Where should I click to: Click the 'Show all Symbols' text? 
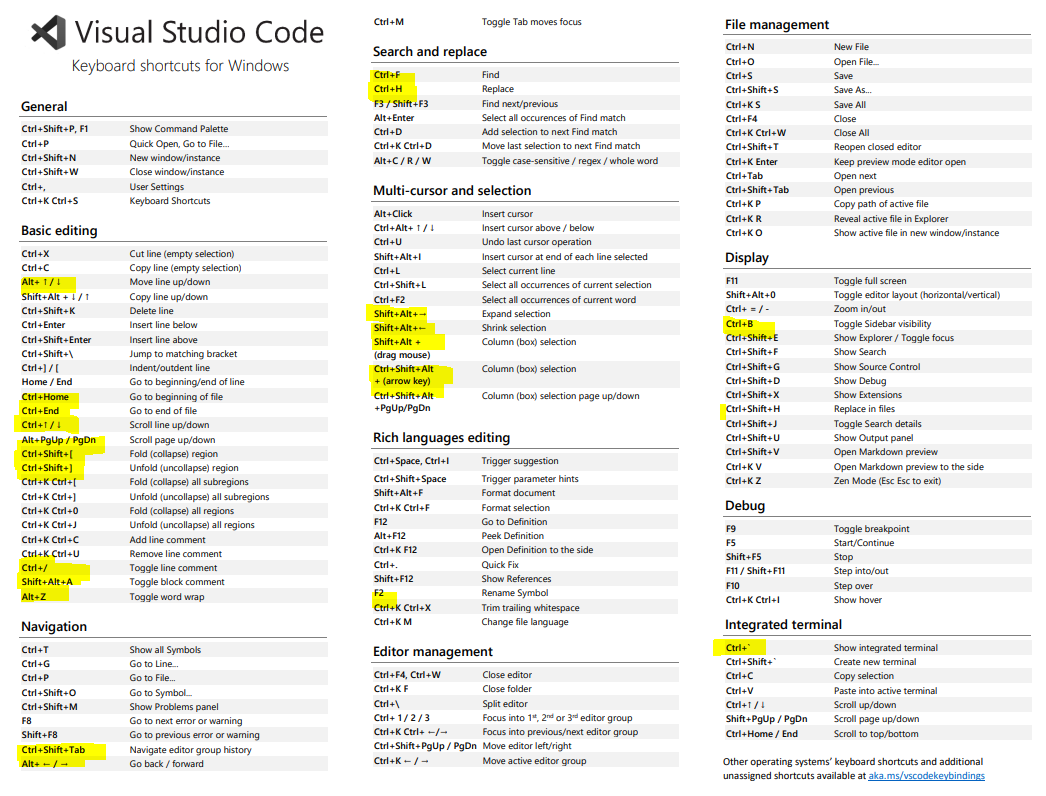[165, 650]
